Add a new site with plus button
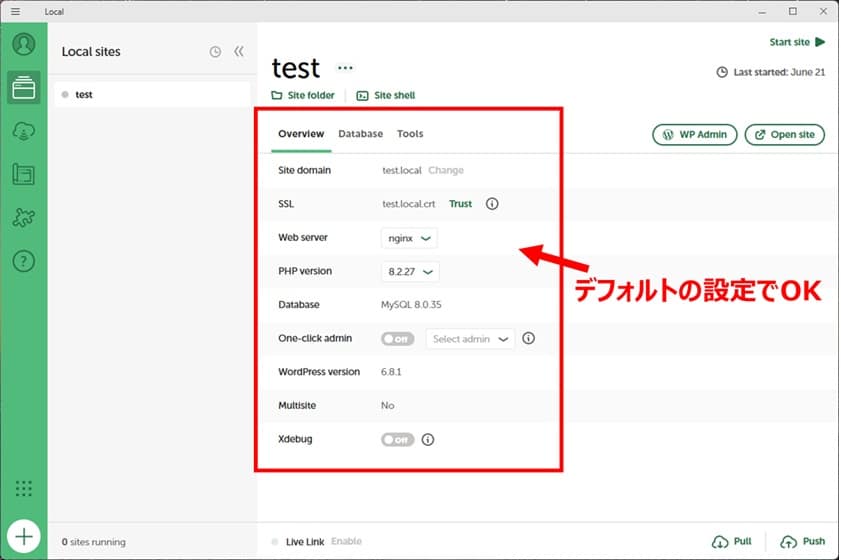841x560 pixels. 24,536
